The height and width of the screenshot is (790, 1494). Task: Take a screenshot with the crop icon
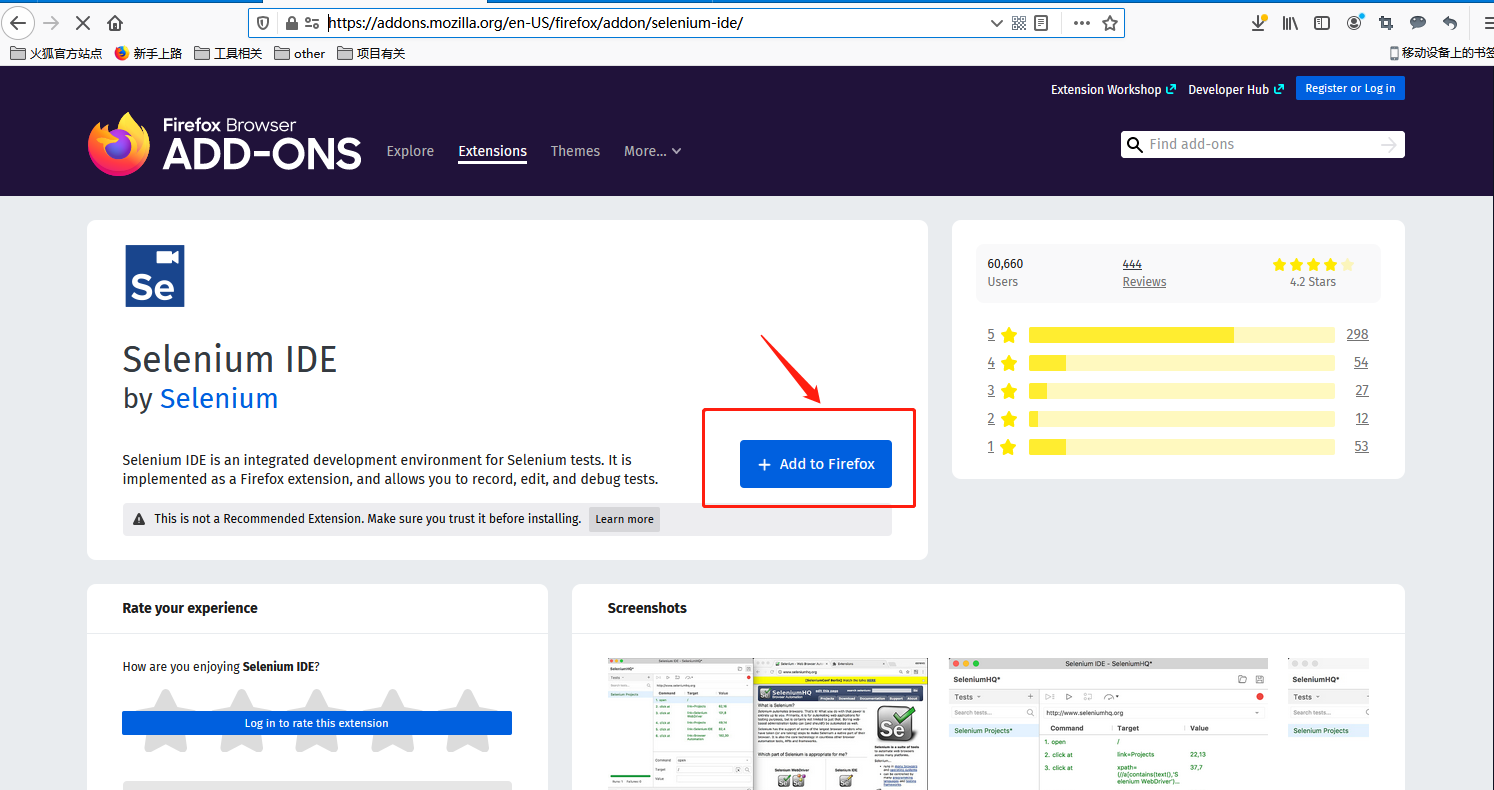coord(1386,22)
